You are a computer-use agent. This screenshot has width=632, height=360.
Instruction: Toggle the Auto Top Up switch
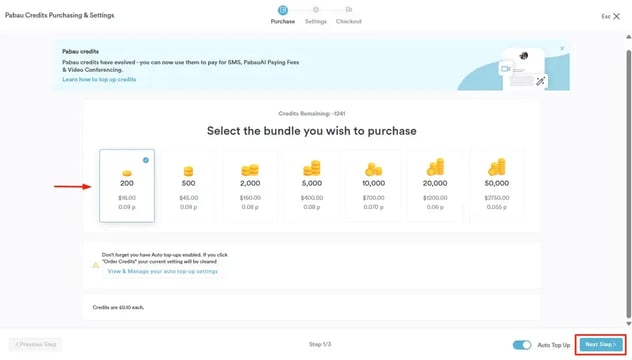tap(522, 345)
